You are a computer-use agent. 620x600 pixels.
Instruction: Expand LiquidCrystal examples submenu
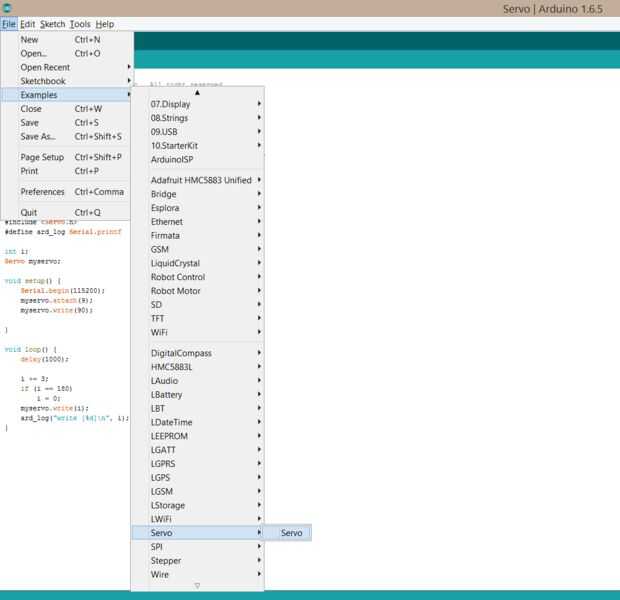coord(198,263)
